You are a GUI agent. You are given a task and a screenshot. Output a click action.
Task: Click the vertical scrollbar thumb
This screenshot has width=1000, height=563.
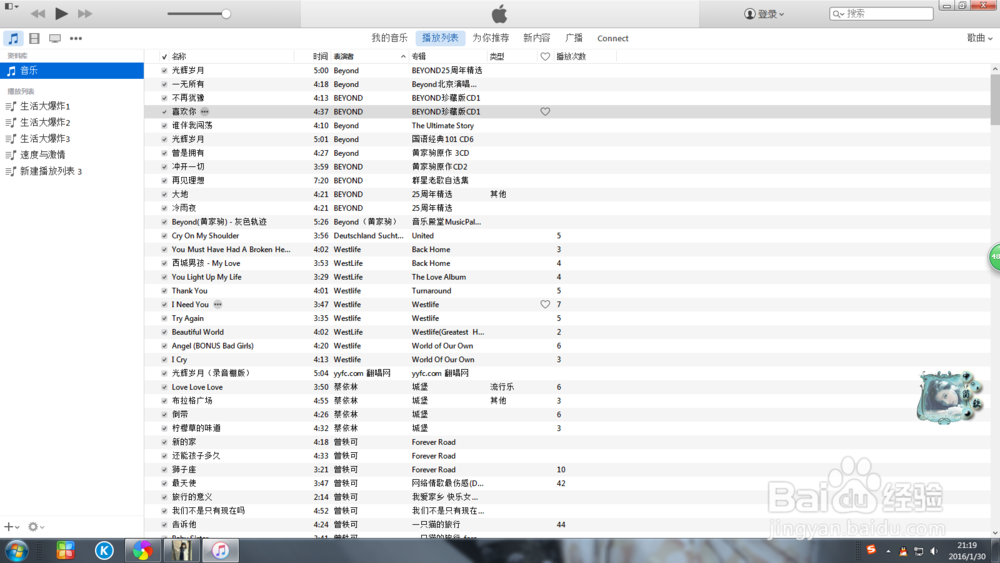pos(995,99)
